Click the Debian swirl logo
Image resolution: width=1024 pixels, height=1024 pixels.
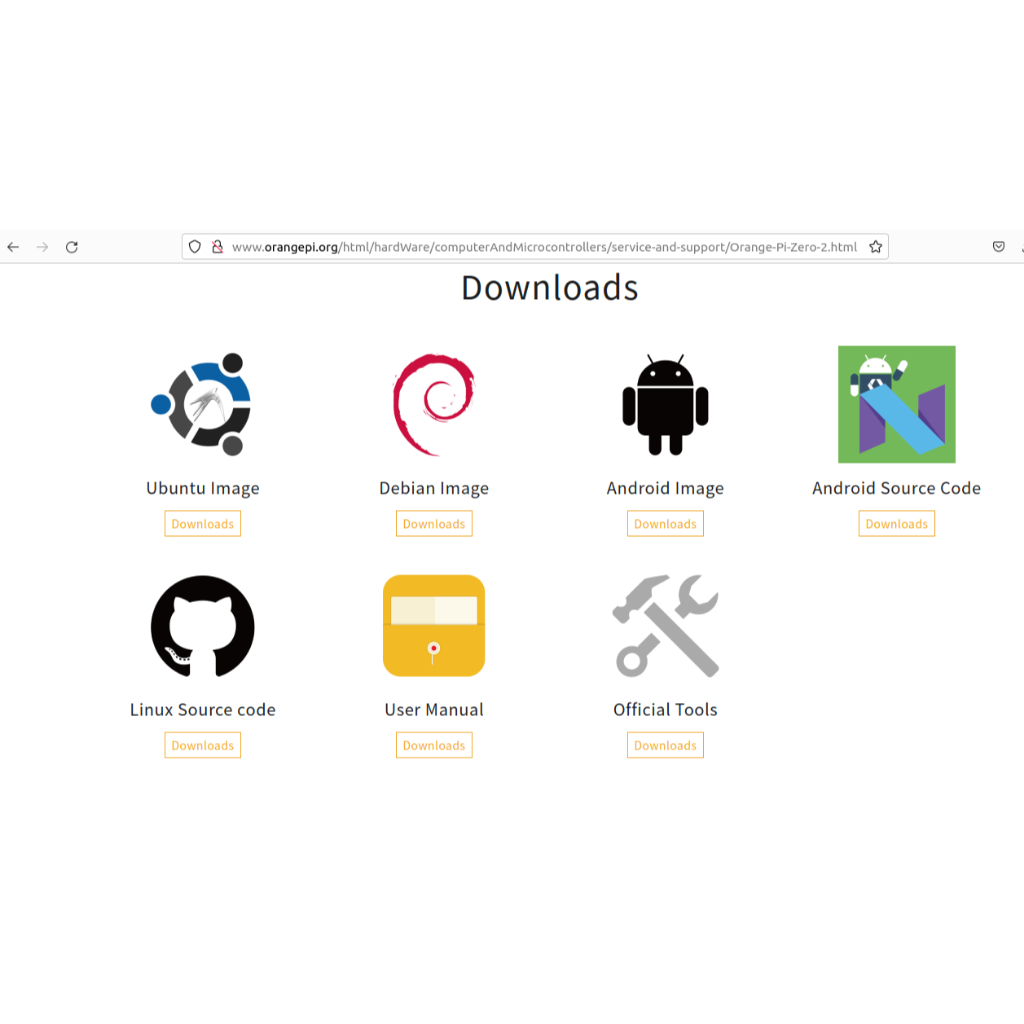click(x=434, y=404)
